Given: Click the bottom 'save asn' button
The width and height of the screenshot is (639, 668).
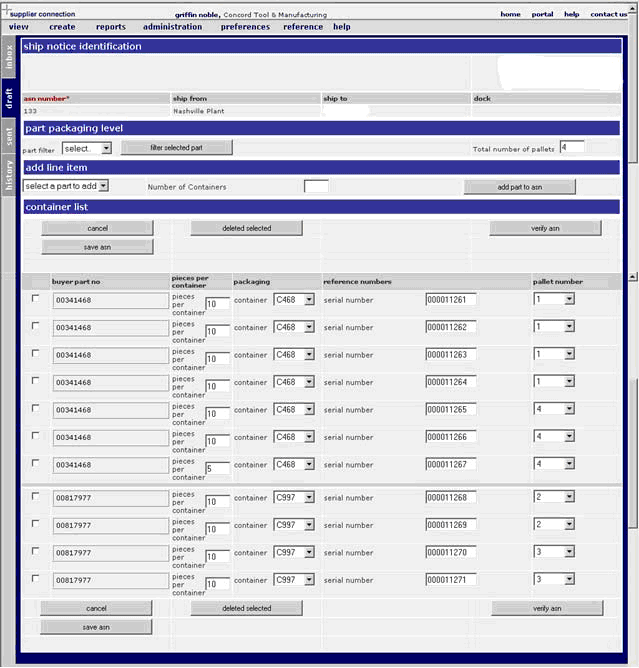Looking at the screenshot, I should pyautogui.click(x=96, y=627).
